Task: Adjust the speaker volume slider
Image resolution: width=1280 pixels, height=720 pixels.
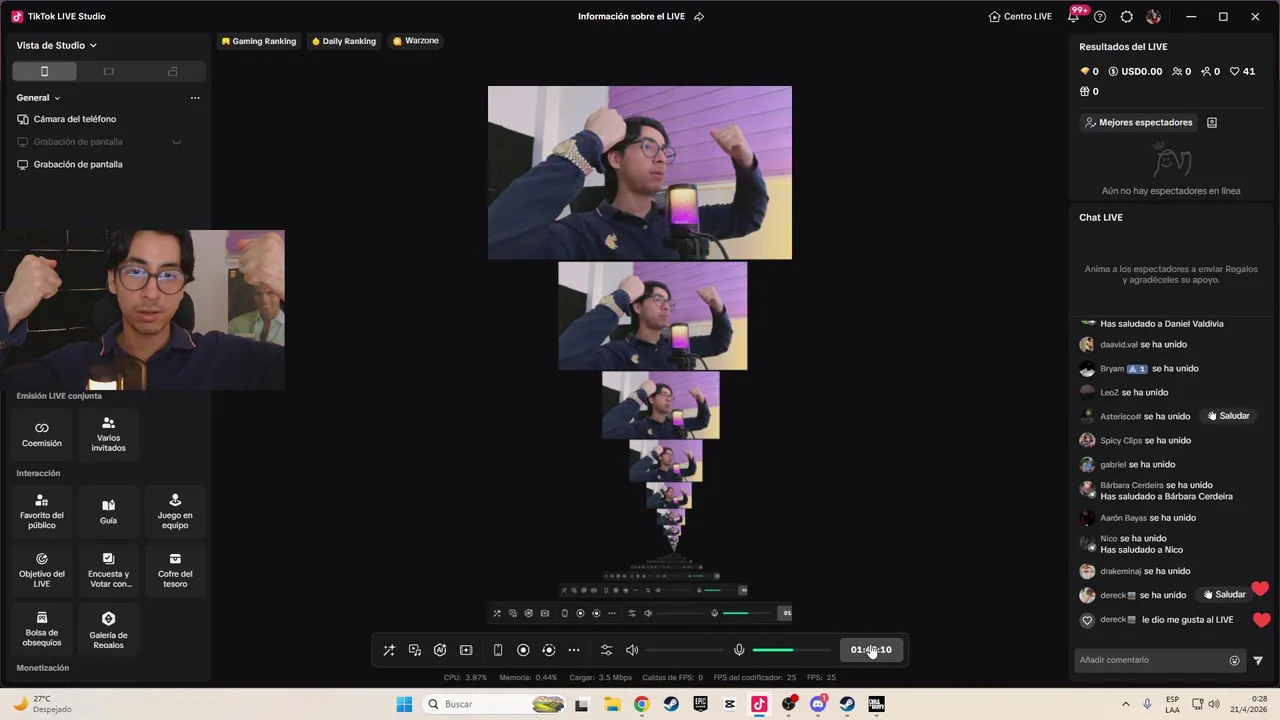Action: [x=685, y=650]
